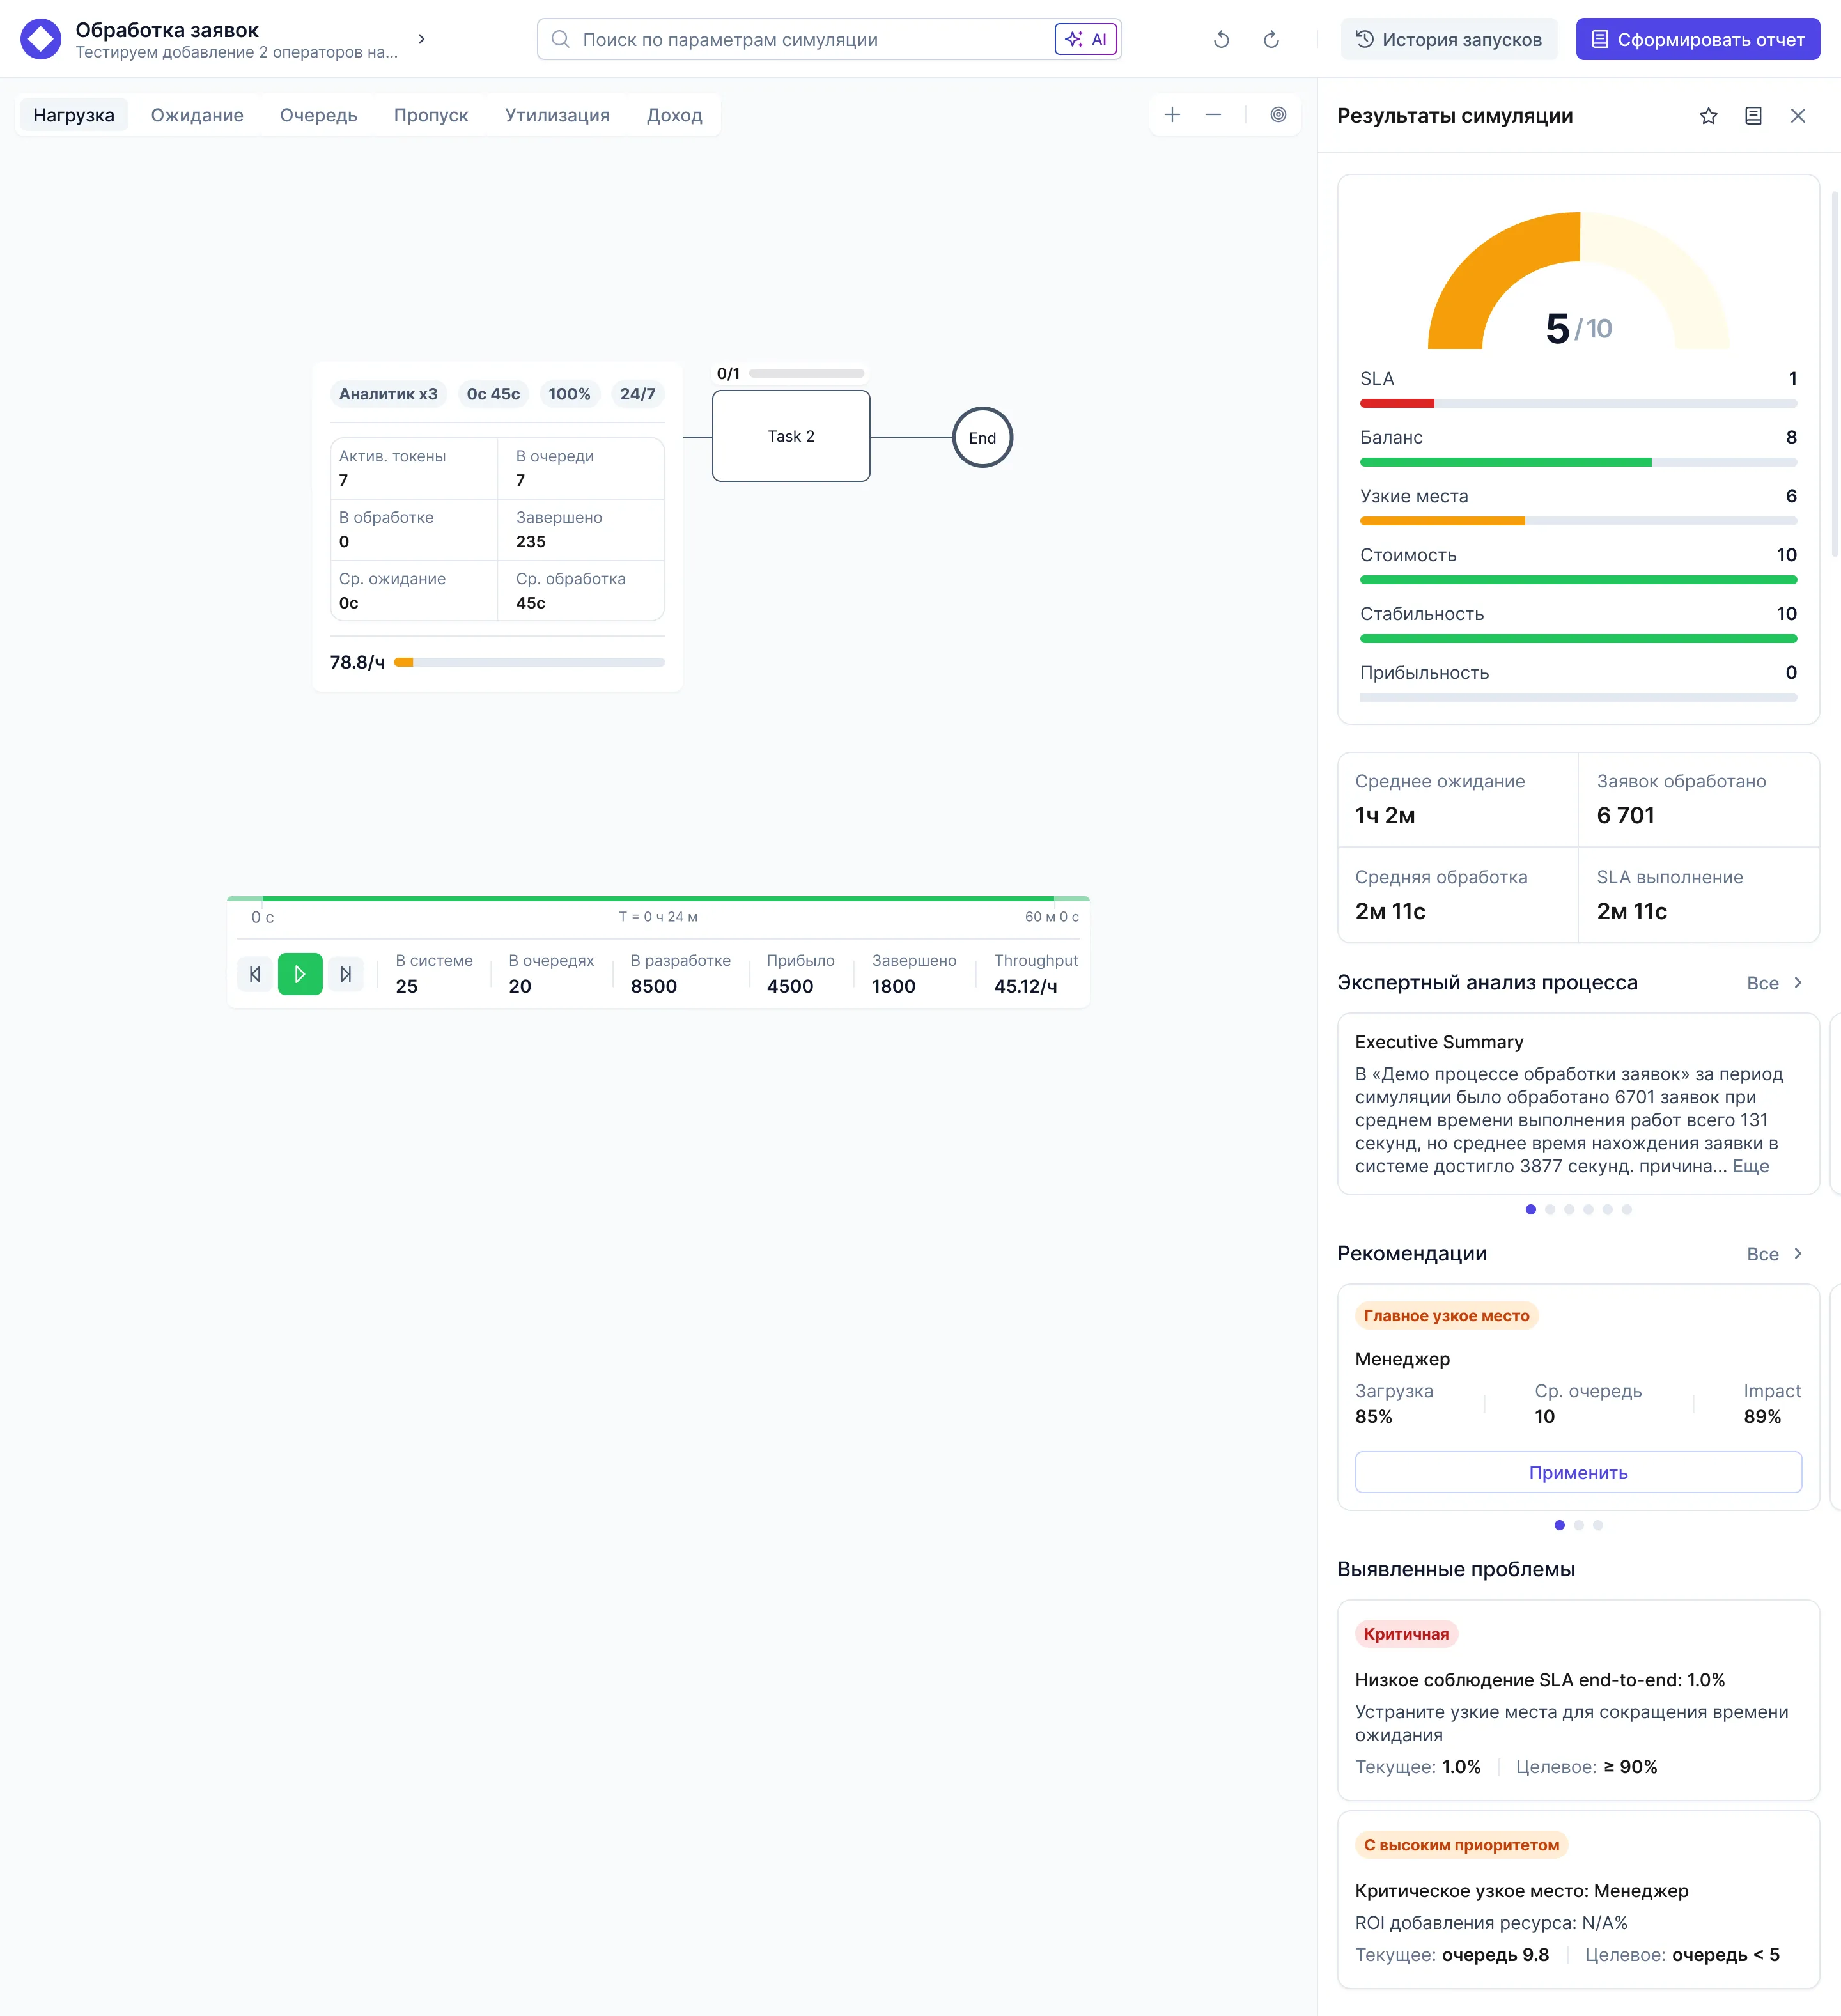
Task: Favorite results with the star icon
Action: point(1708,116)
